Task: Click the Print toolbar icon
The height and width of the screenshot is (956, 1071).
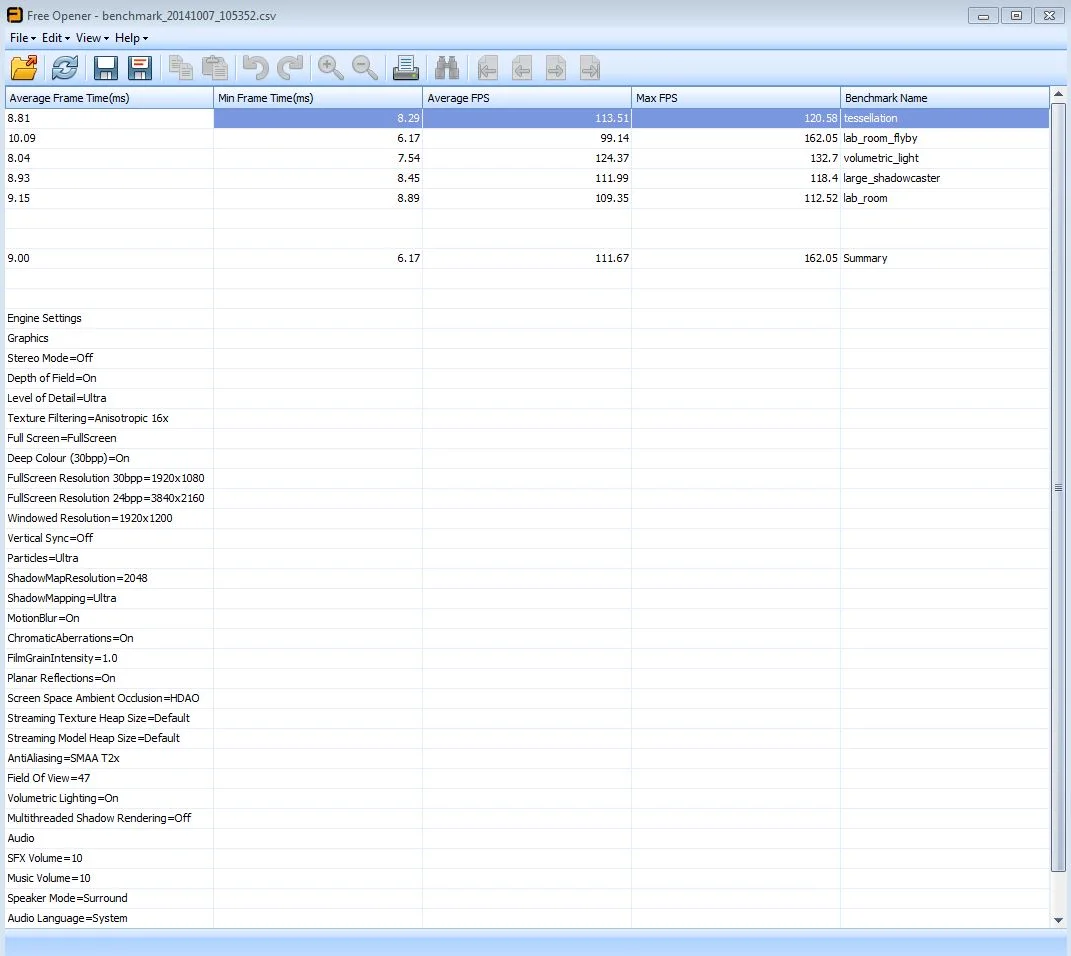Action: [406, 68]
